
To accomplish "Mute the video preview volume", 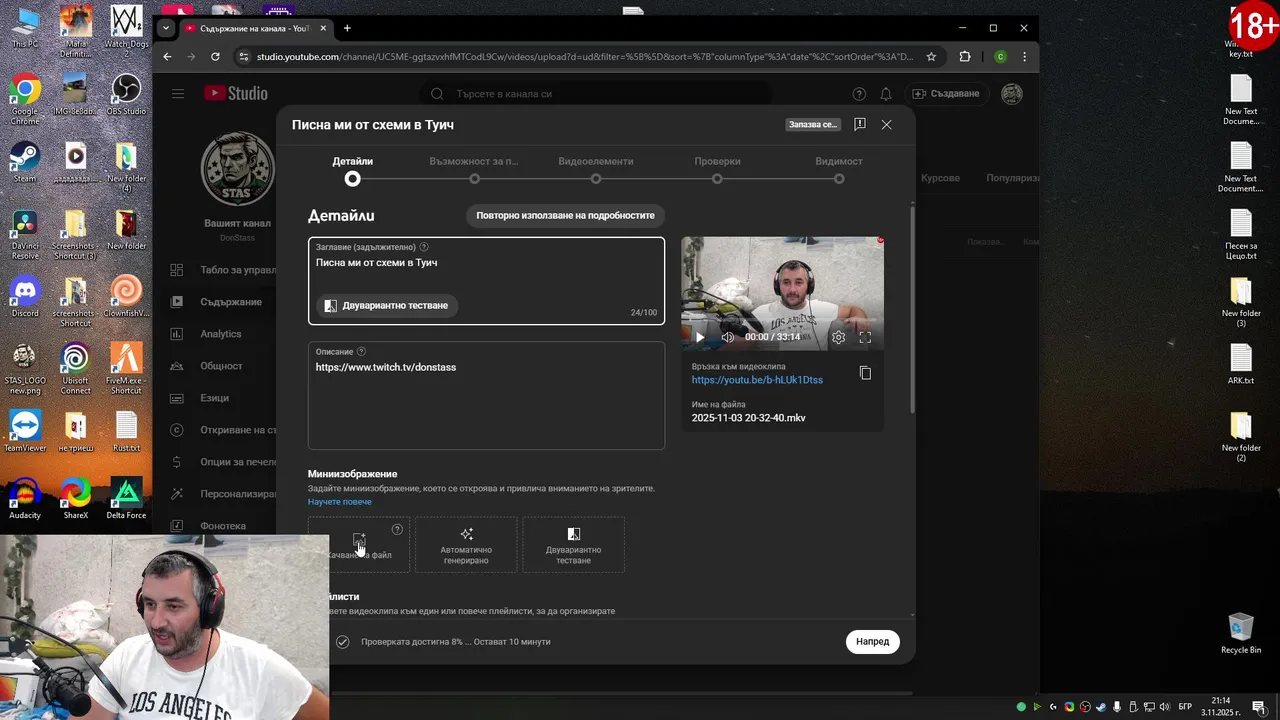I will coord(727,337).
